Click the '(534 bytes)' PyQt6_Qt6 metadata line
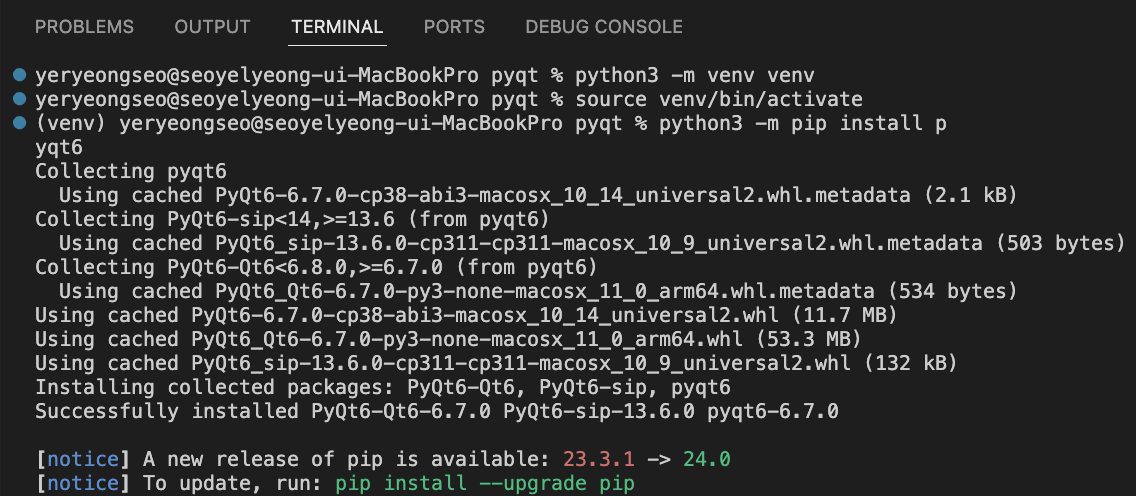Screen dimensions: 1136x496 [538, 292]
